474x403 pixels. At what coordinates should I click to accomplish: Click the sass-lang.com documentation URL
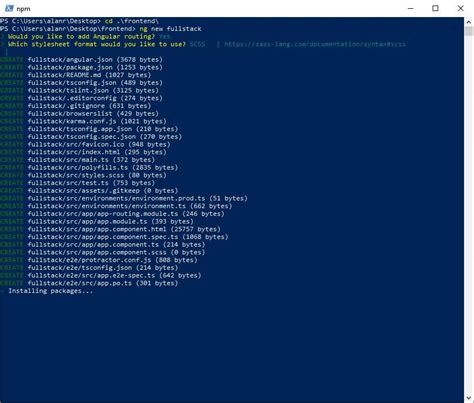315,44
